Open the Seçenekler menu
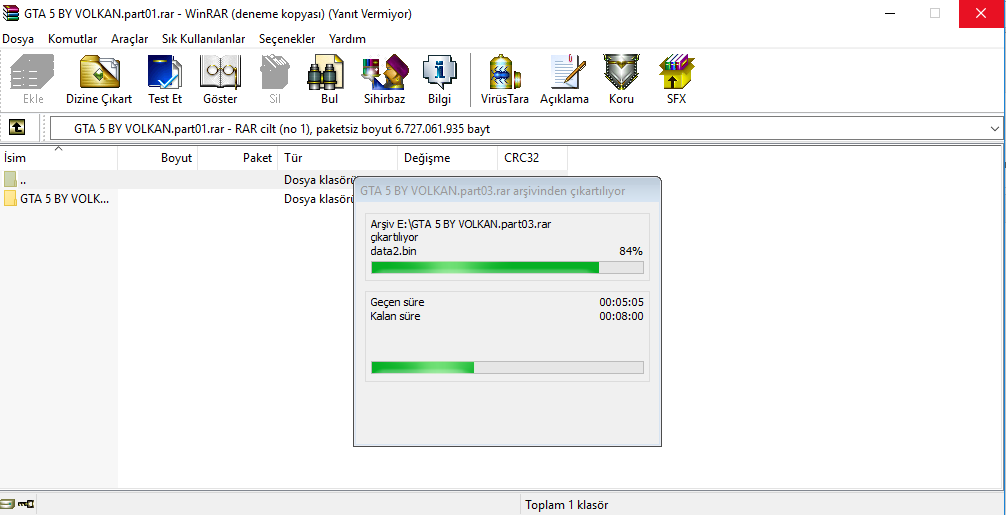 click(x=287, y=39)
